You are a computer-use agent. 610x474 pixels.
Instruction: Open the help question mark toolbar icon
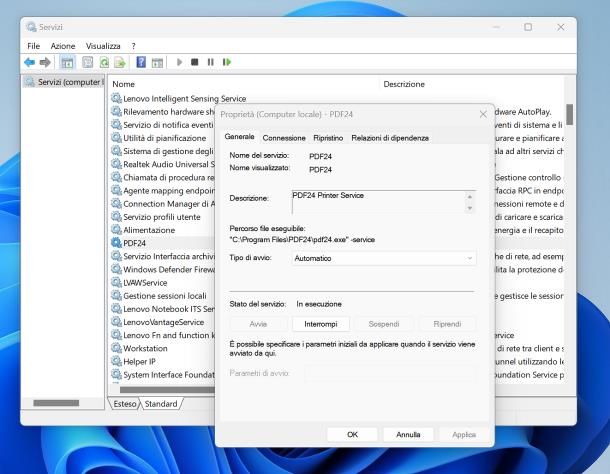[141, 62]
